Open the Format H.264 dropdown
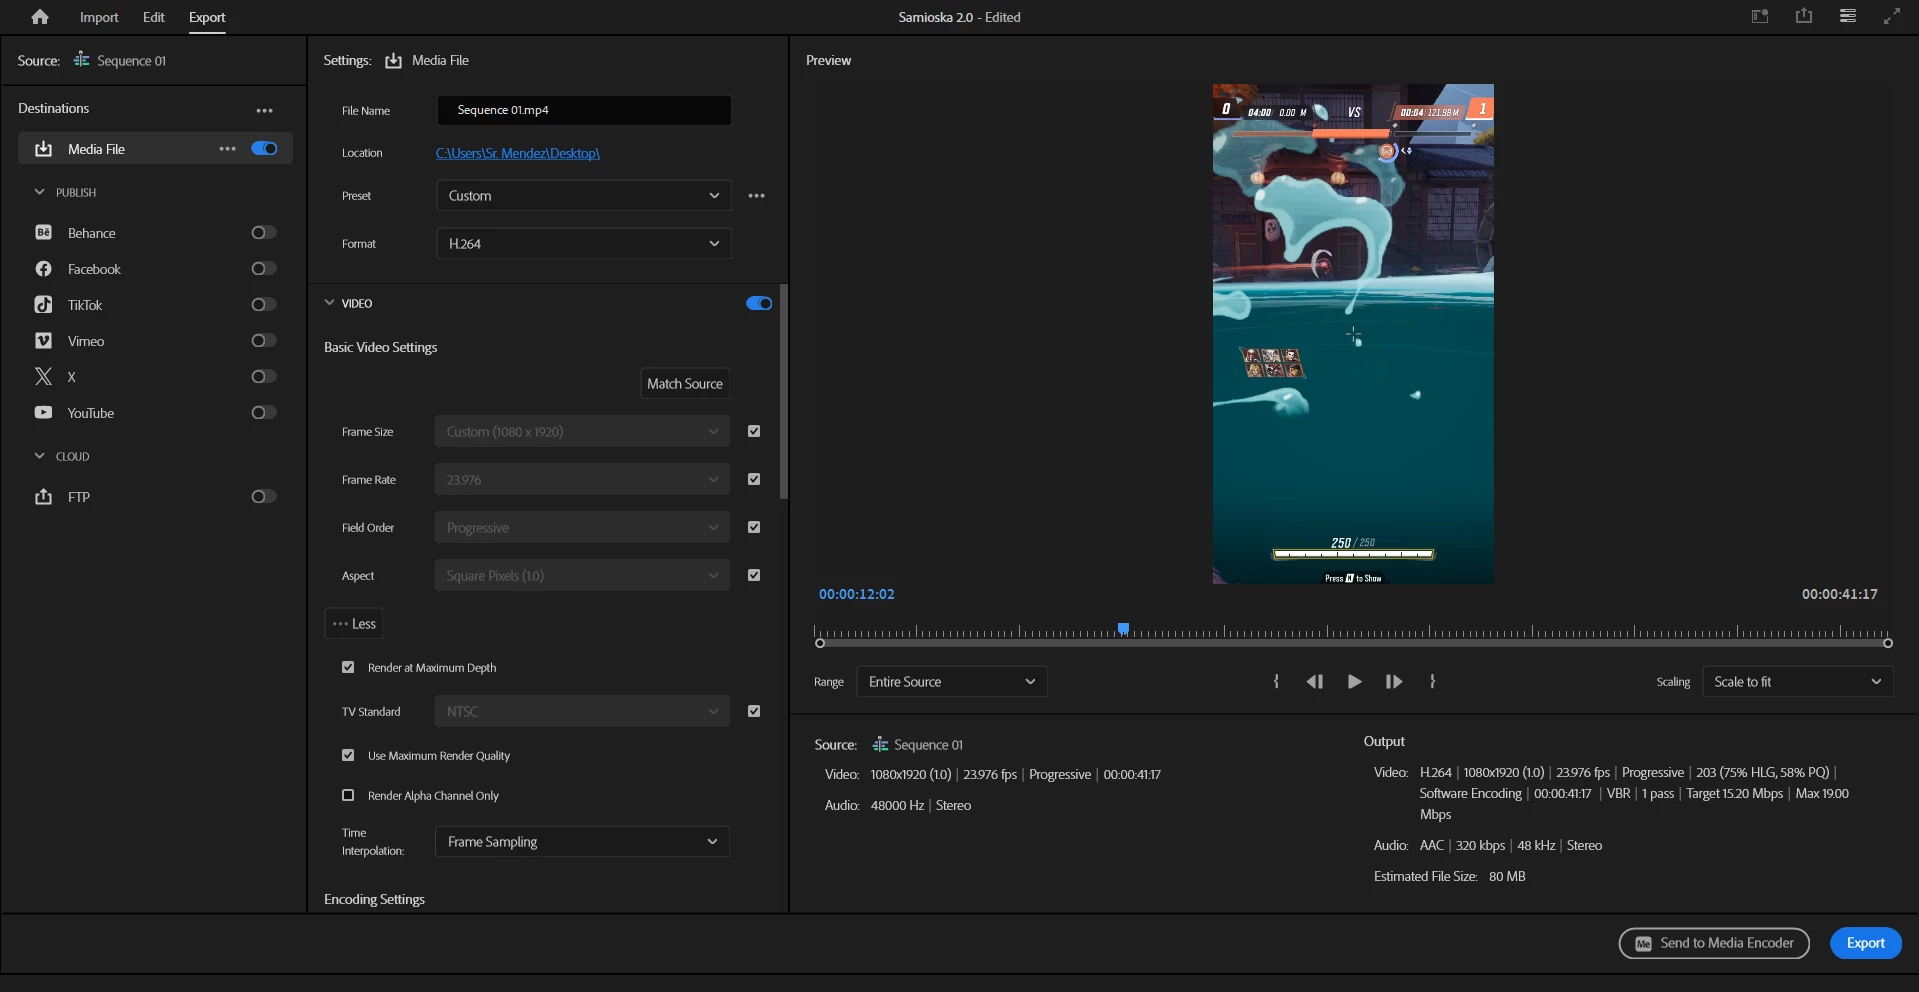Viewport: 1919px width, 992px height. pos(584,244)
